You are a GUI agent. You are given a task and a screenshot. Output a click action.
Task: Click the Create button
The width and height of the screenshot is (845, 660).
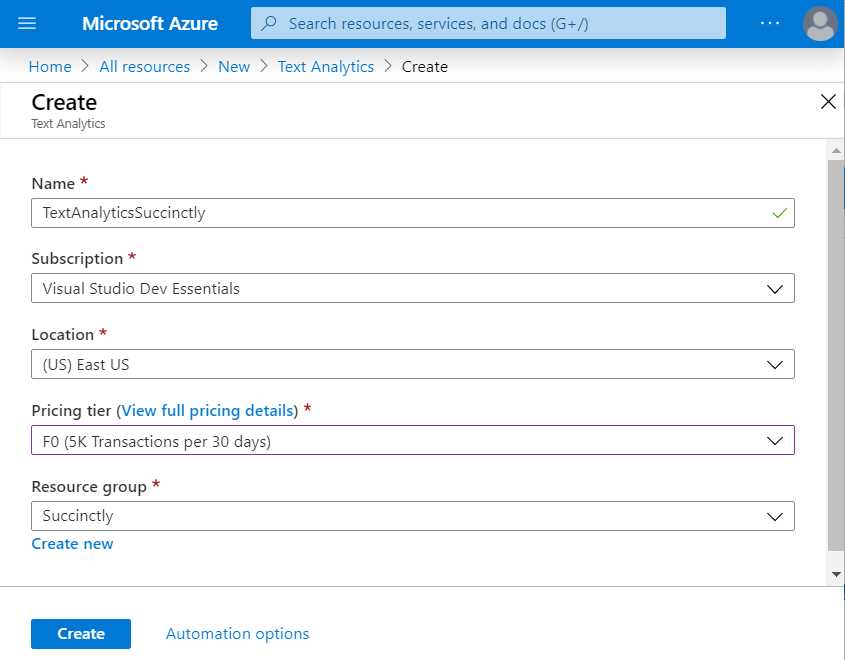pyautogui.click(x=80, y=633)
